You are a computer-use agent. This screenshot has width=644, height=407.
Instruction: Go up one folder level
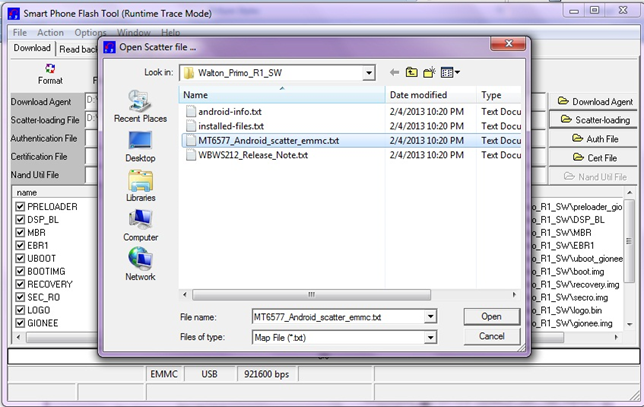412,73
